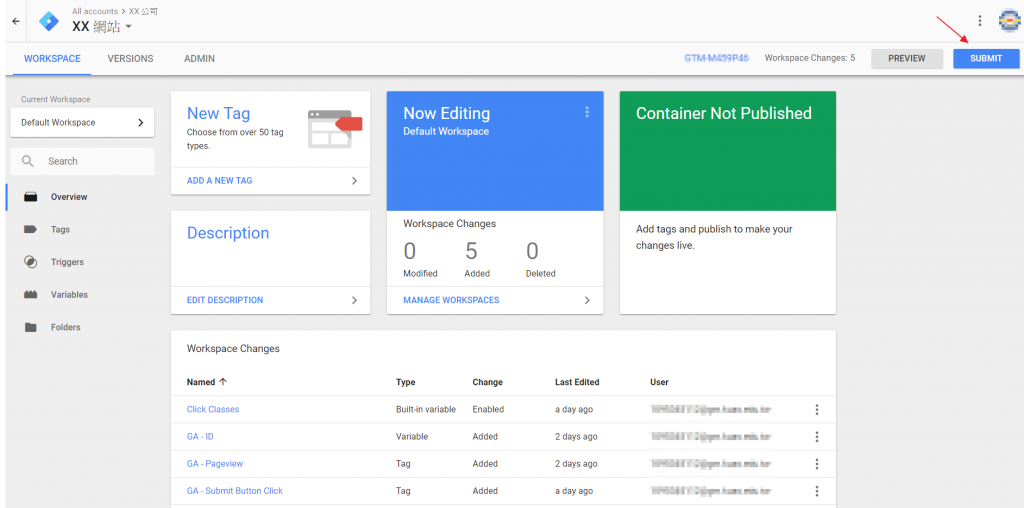Click the Overview sidebar icon

point(30,197)
